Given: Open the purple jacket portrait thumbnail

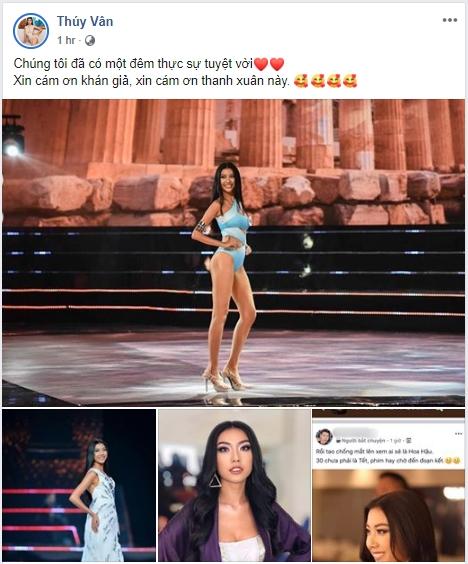Looking at the screenshot, I should click(234, 485).
